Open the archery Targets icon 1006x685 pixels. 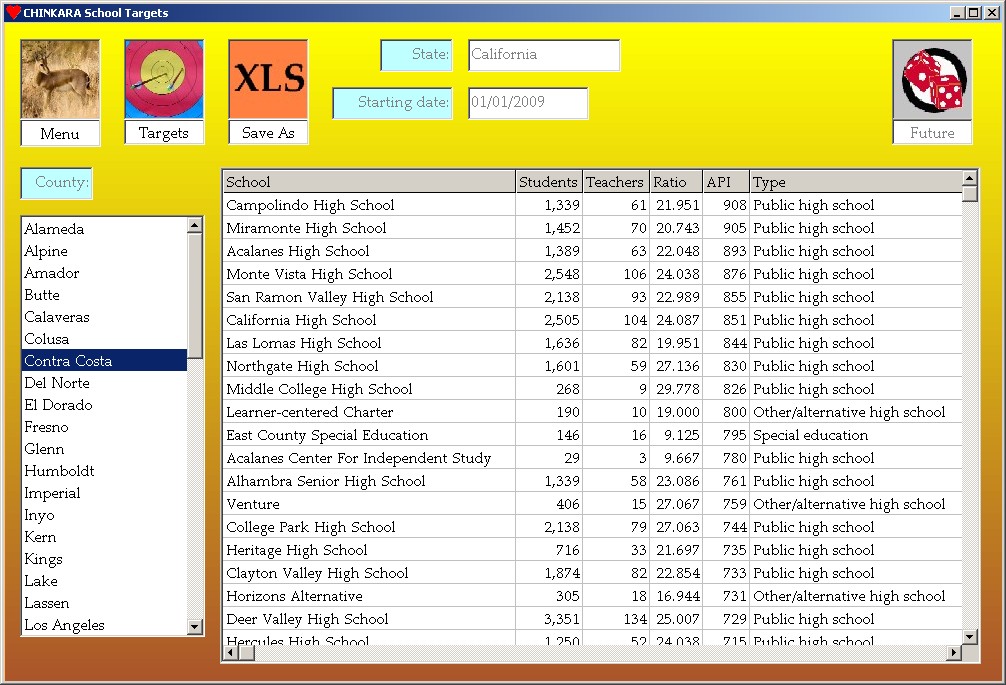point(164,80)
